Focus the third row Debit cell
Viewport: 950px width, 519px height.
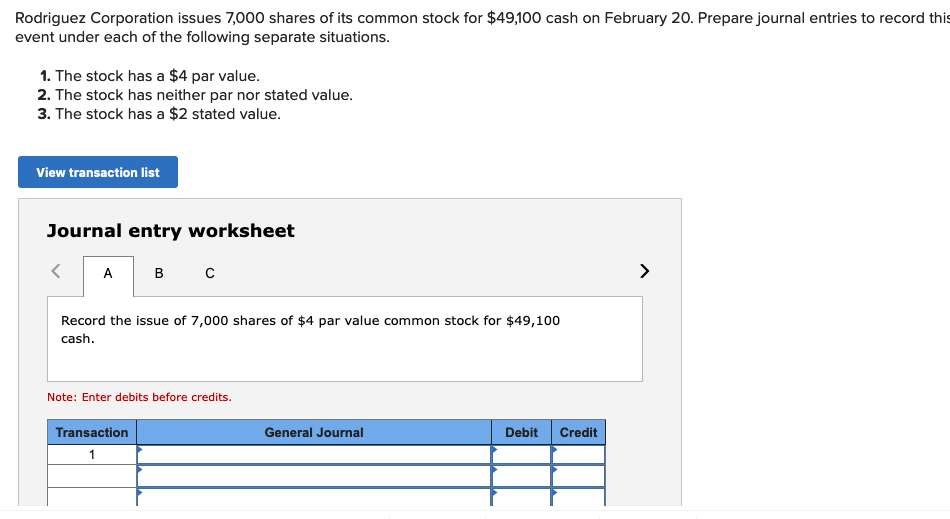click(521, 497)
